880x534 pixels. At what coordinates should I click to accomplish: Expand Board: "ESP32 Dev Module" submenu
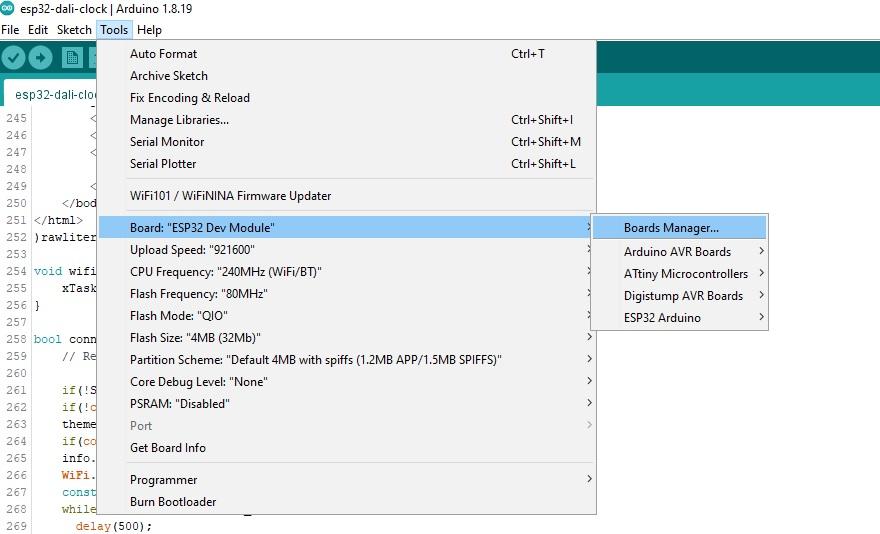(345, 227)
